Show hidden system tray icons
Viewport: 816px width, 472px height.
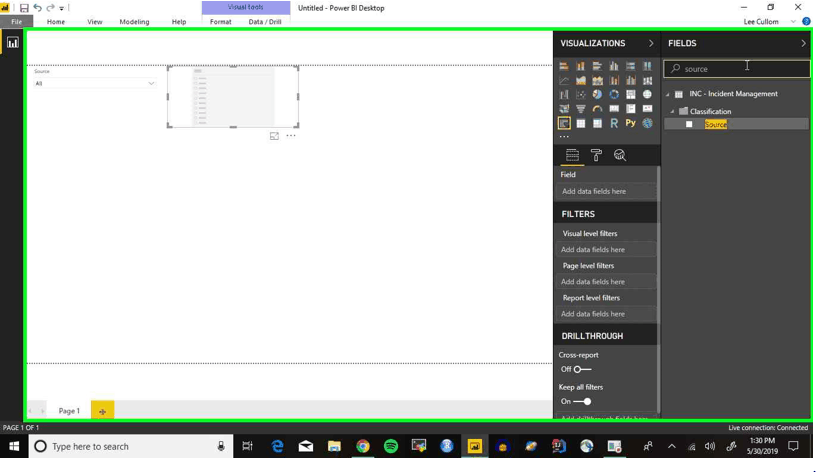point(672,447)
